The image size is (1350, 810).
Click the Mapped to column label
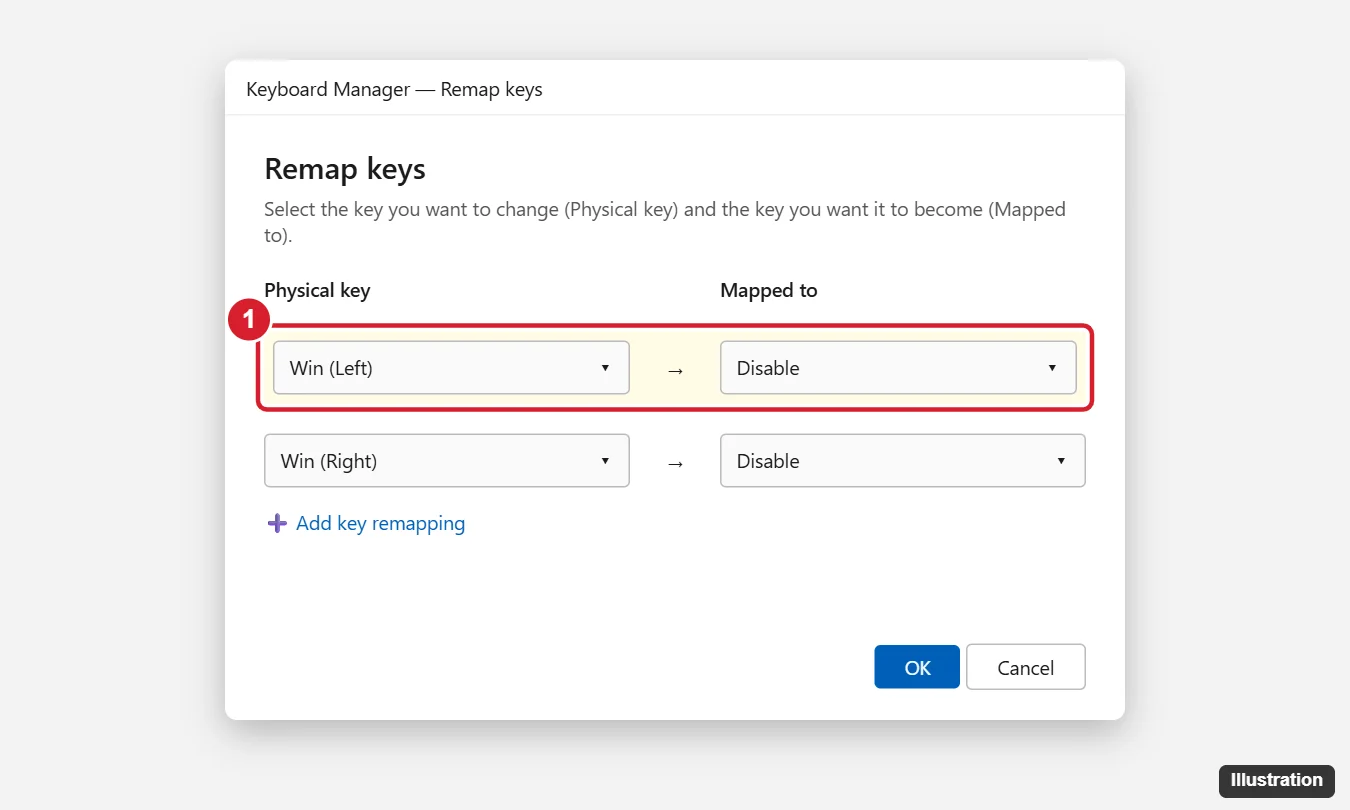[769, 290]
